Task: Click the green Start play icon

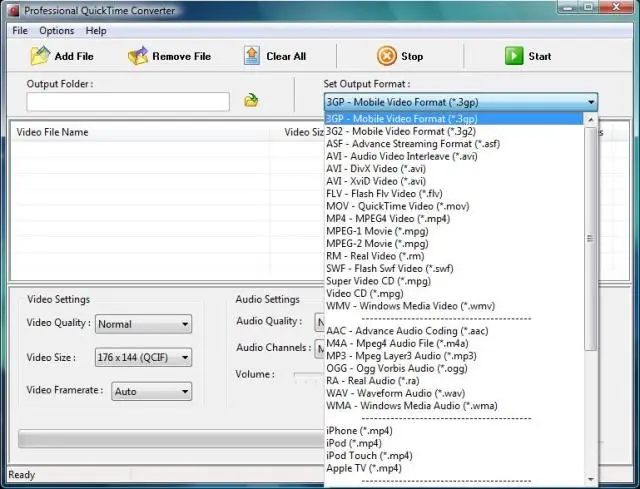Action: coord(514,56)
